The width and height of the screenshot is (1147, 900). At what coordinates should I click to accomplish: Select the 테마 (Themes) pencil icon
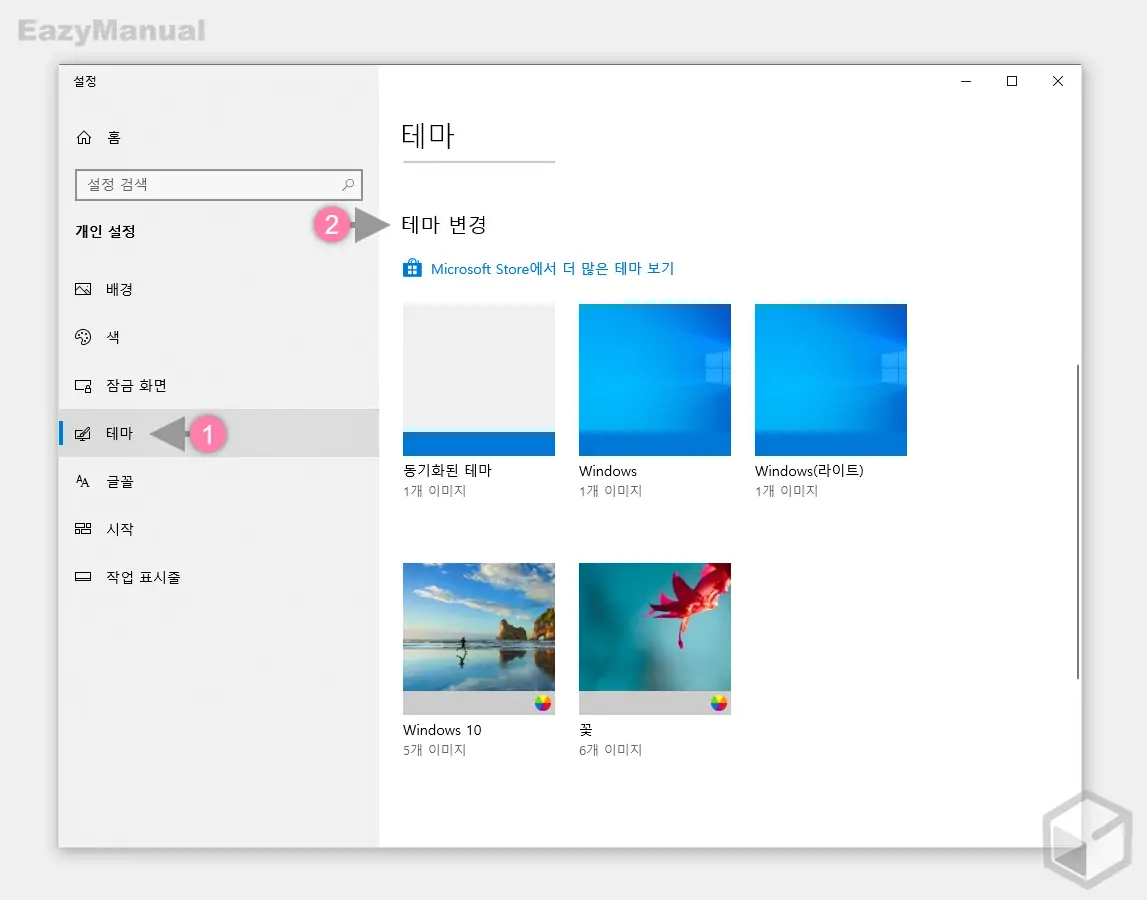click(83, 433)
